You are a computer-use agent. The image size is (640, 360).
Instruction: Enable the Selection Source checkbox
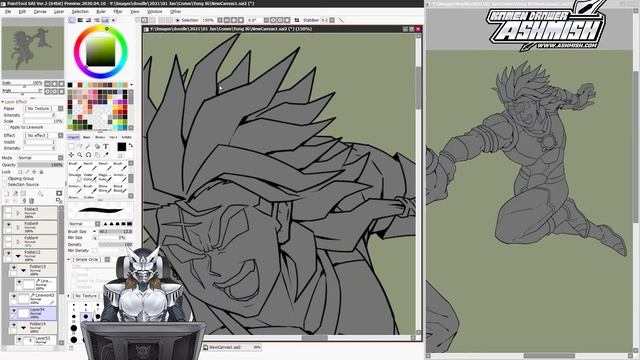(5, 184)
